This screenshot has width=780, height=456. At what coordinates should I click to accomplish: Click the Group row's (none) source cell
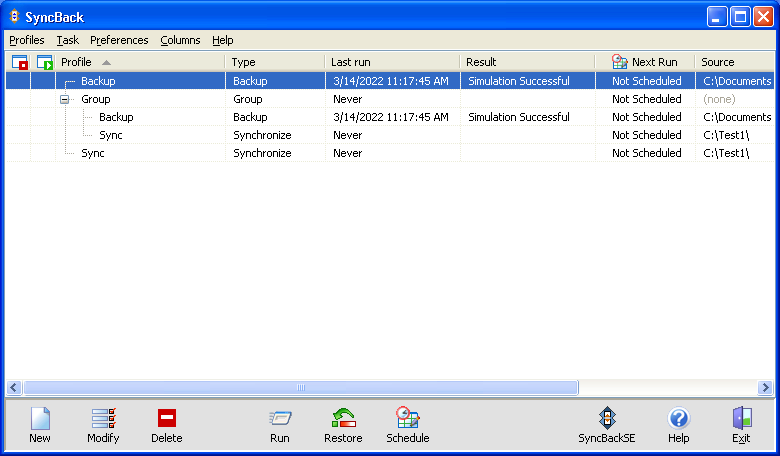click(x=719, y=99)
